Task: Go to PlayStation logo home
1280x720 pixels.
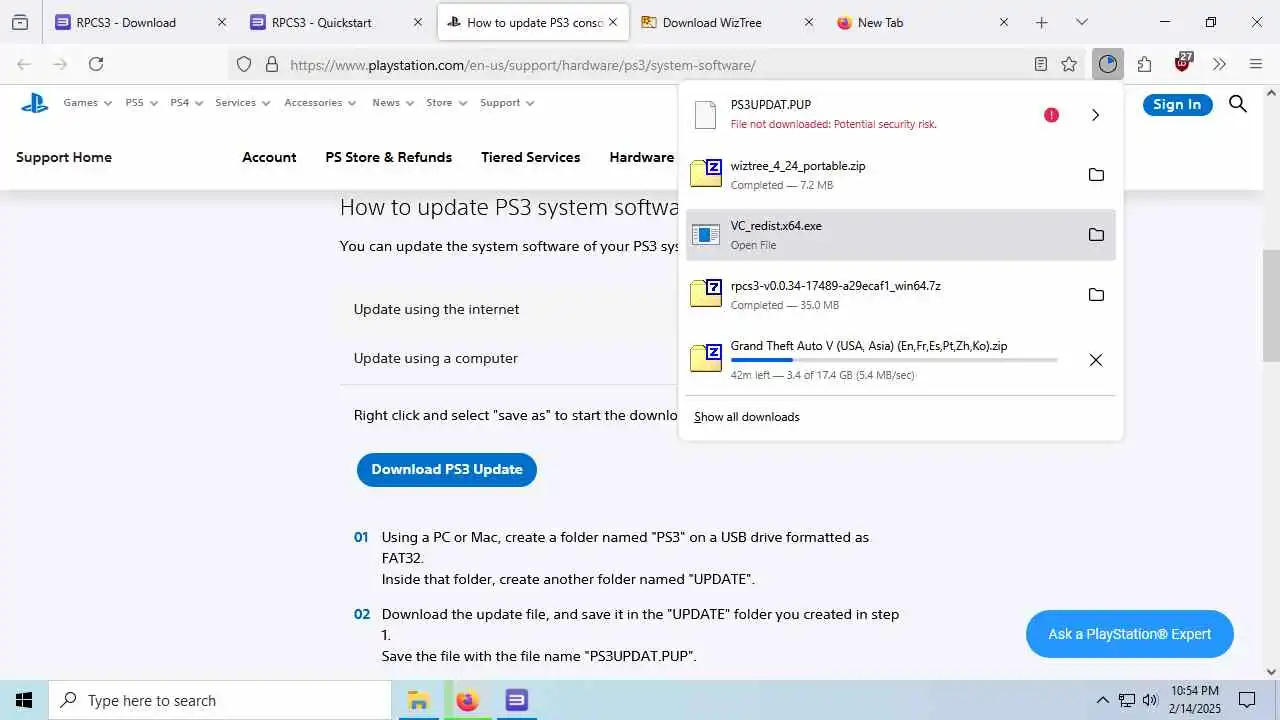Action: tap(34, 102)
